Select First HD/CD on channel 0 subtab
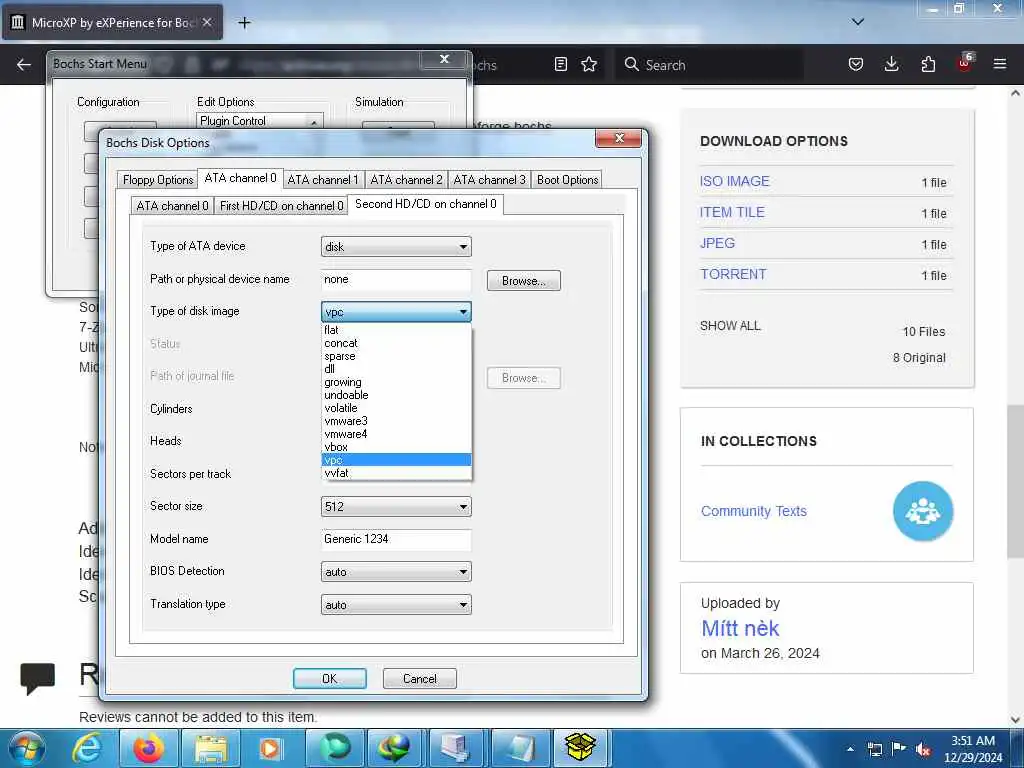 281,206
